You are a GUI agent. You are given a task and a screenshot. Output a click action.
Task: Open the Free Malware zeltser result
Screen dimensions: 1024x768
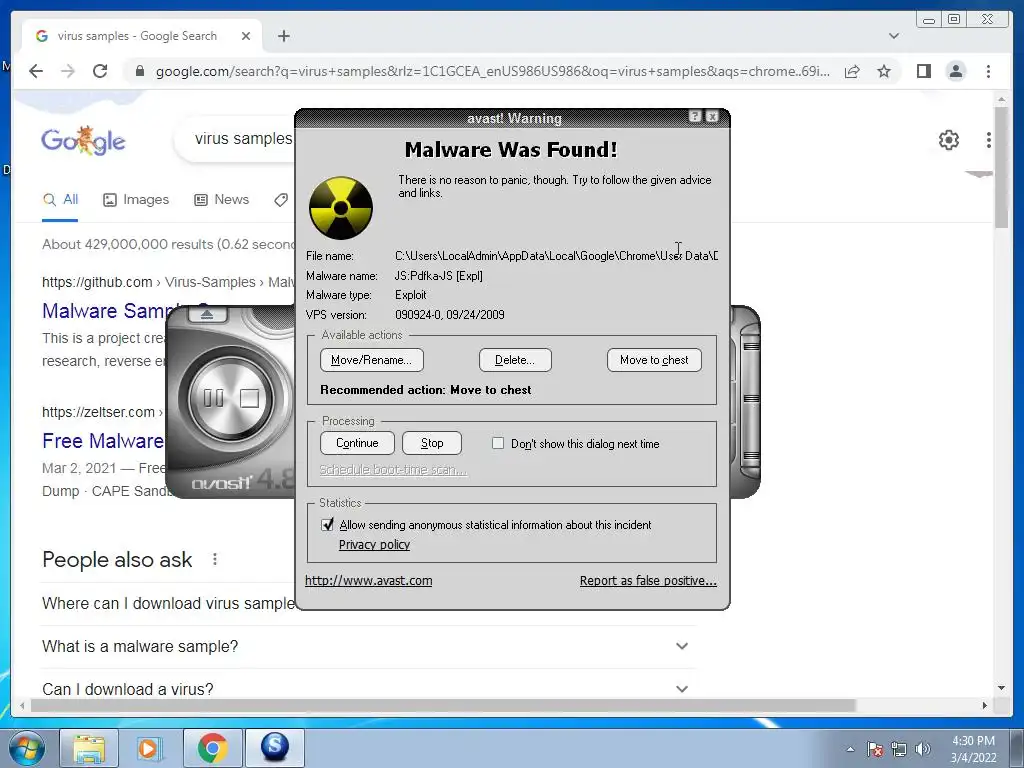pyautogui.click(x=103, y=441)
